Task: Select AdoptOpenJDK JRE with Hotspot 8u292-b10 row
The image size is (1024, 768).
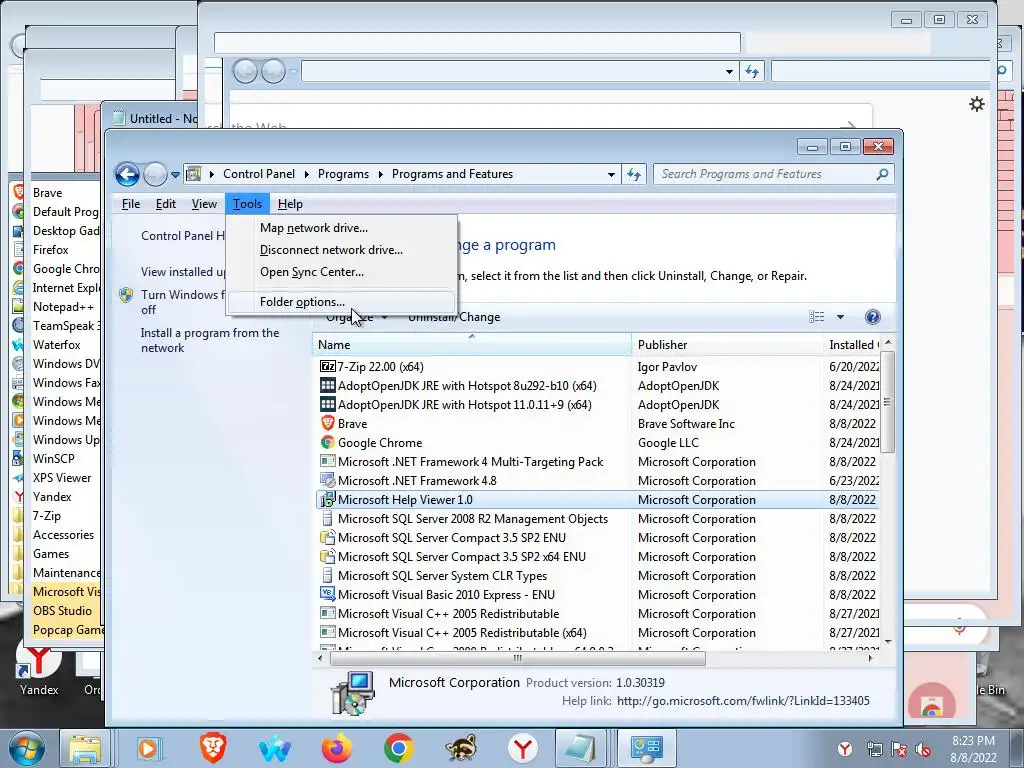Action: point(598,385)
